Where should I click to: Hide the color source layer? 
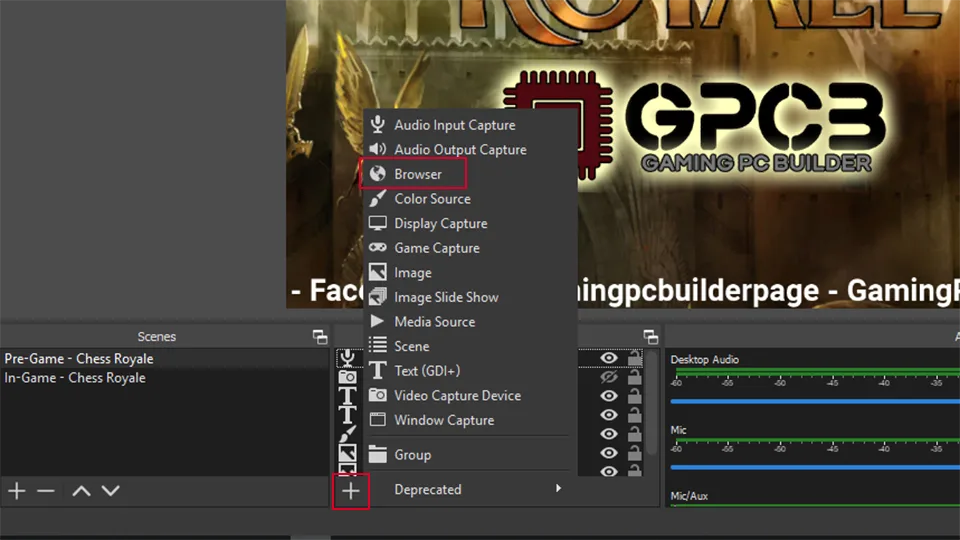[x=609, y=434]
